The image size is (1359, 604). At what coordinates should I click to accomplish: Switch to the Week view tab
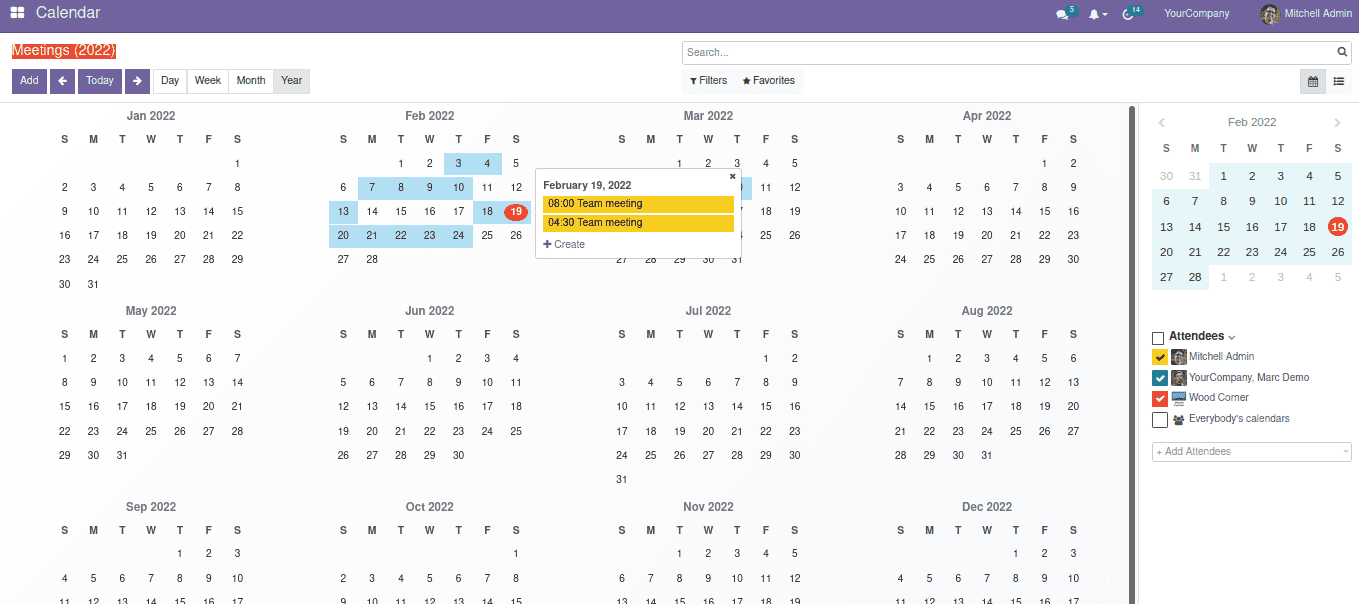coord(208,81)
